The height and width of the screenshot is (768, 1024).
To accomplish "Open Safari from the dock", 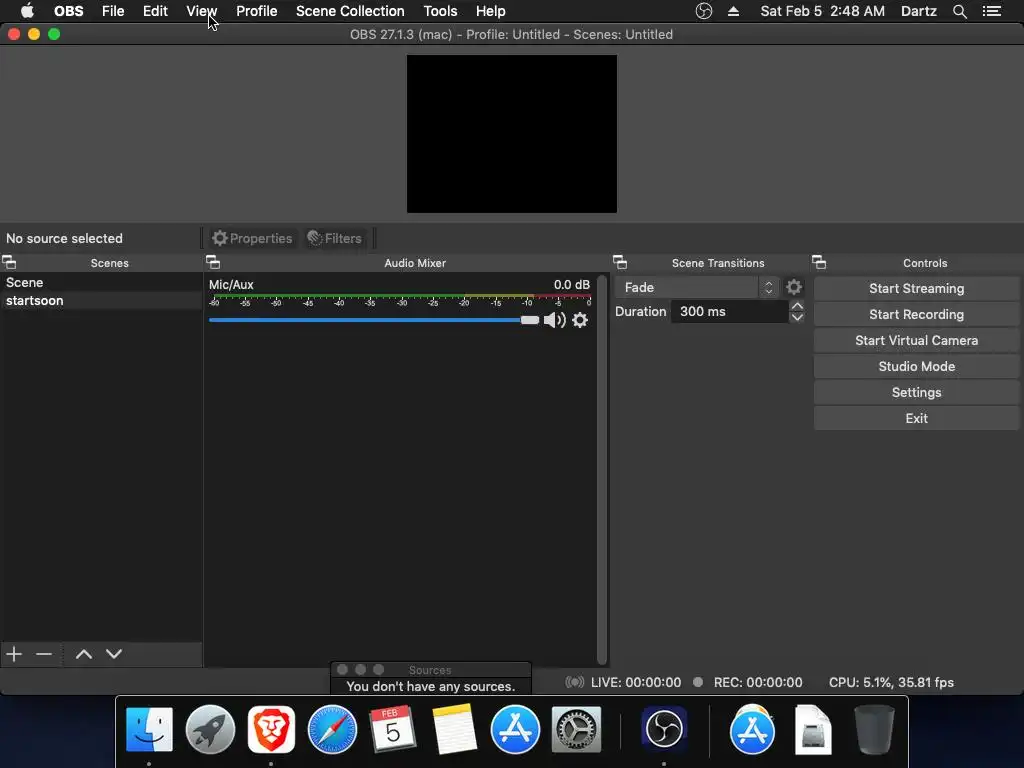I will coord(332,729).
